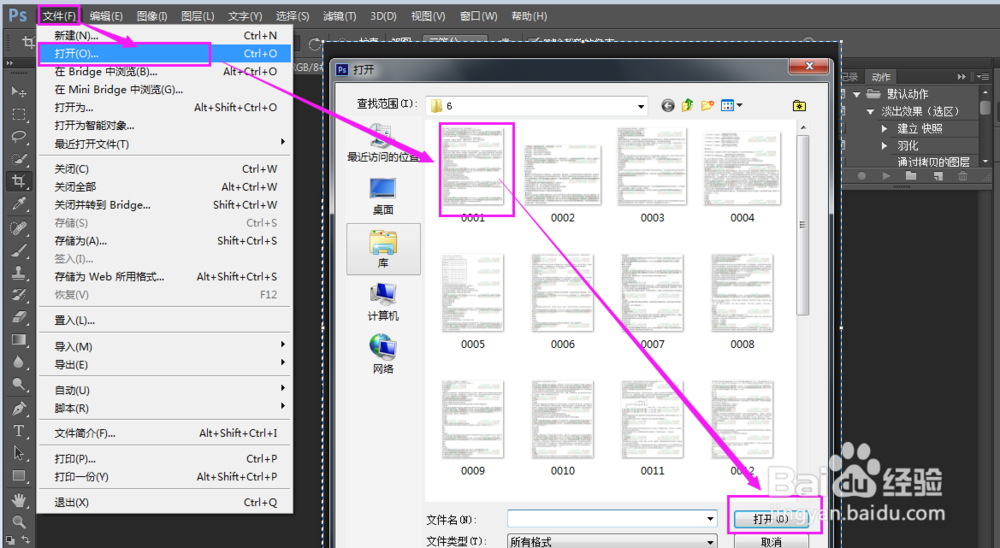Select the Eraser tool
This screenshot has width=1000, height=548.
coord(18,317)
